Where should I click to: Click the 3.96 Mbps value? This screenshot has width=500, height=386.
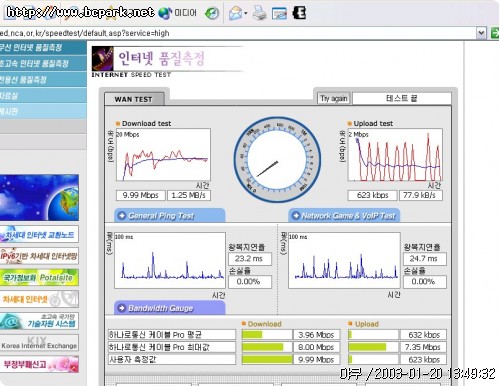click(316, 335)
